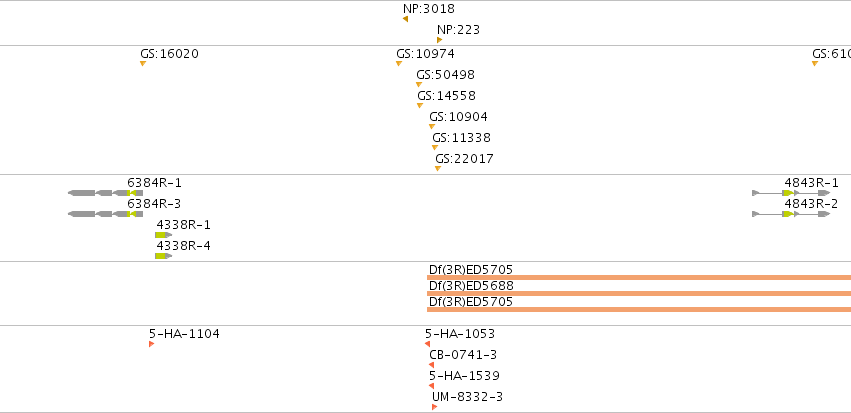Image resolution: width=851 pixels, height=413 pixels.
Task: Select the 4843R-1 transcript glyph
Action: click(791, 193)
